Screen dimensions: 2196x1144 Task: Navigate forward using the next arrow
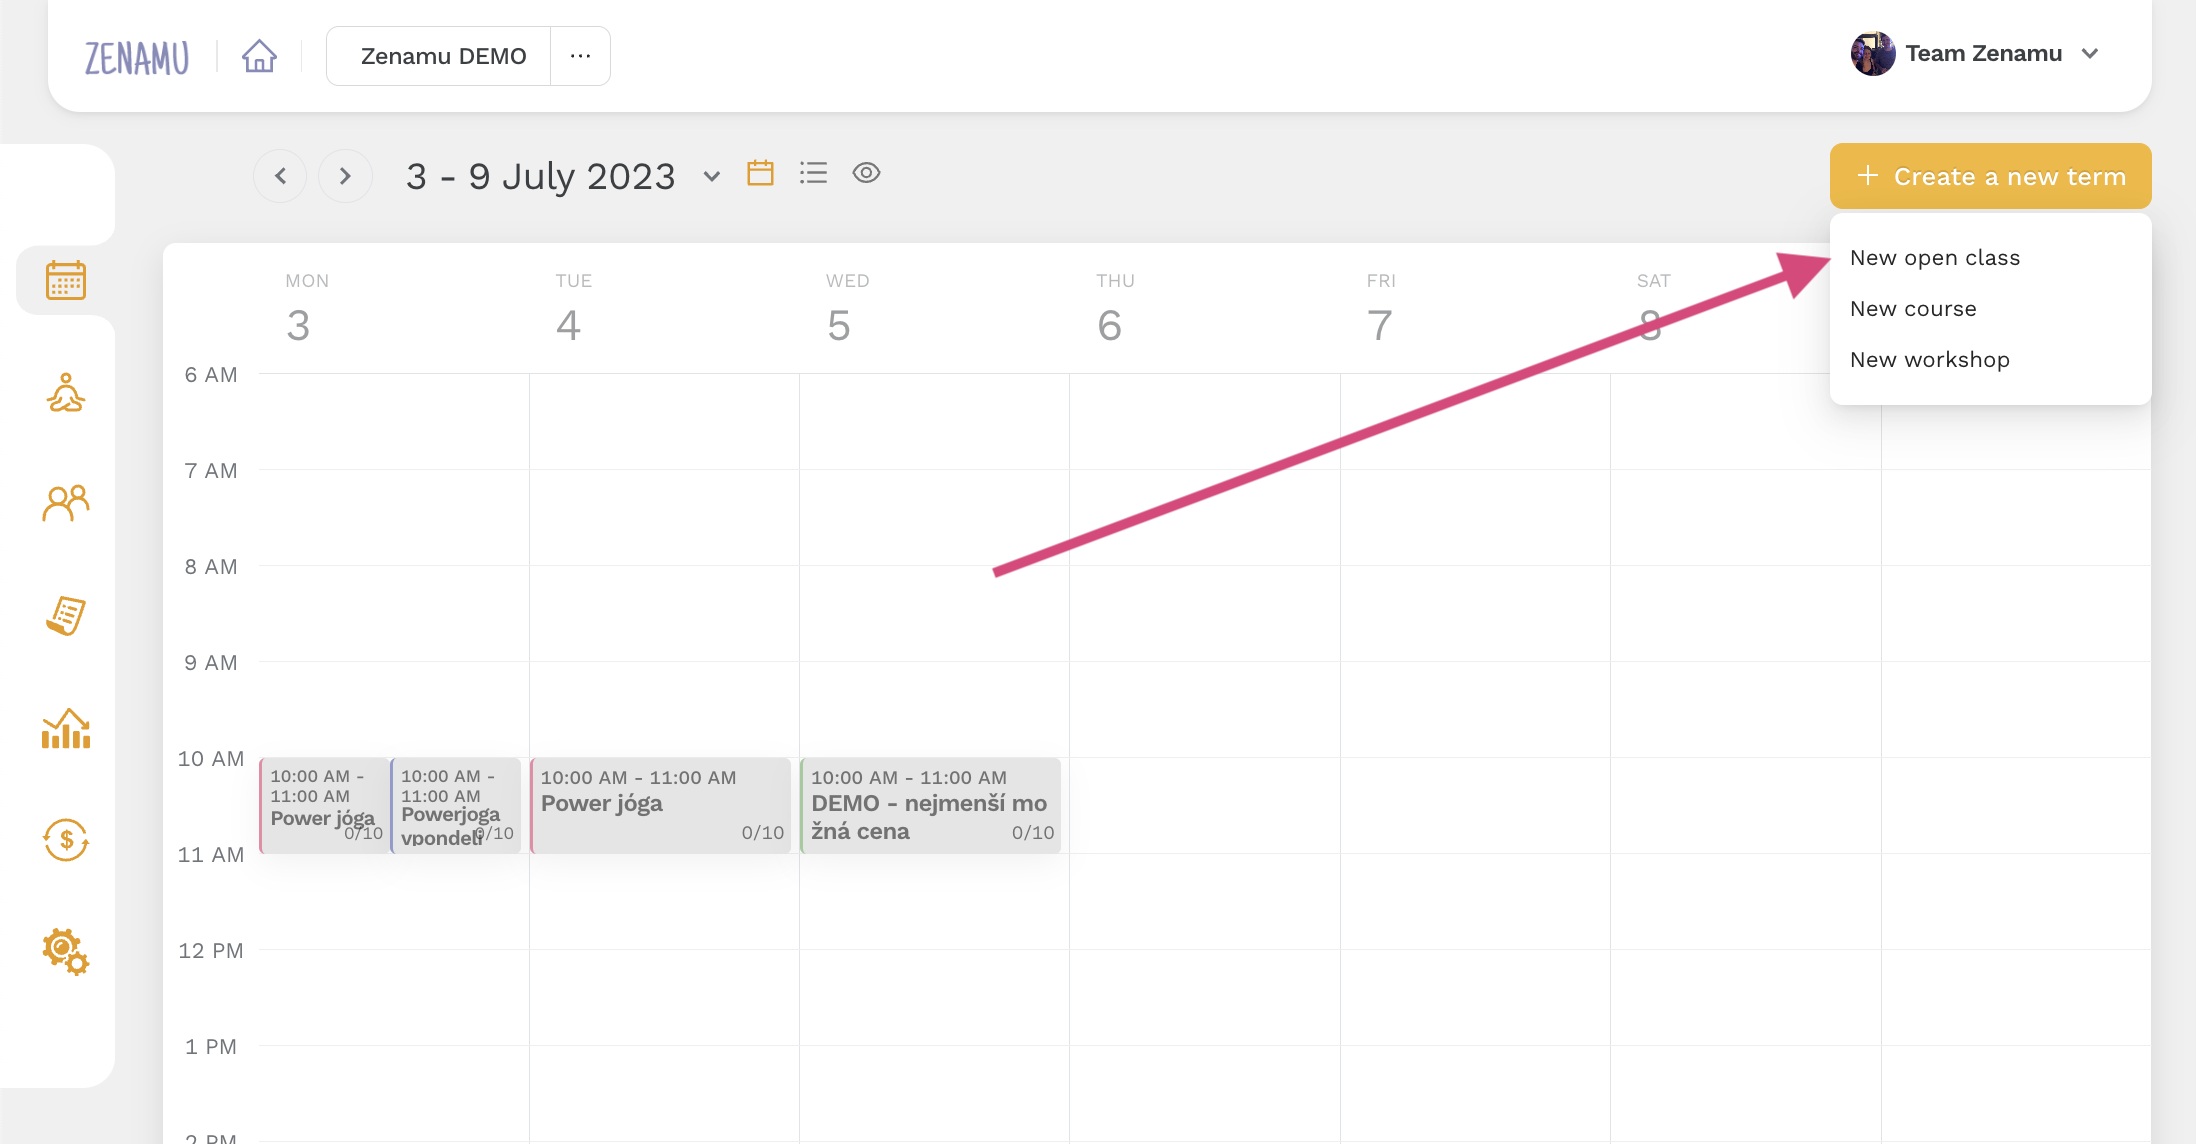[x=346, y=174]
